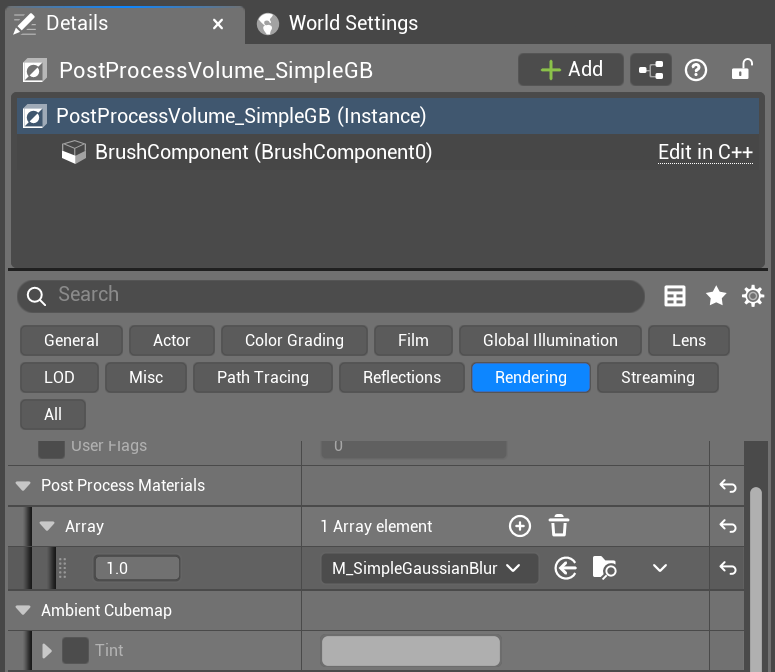Reset Array property to default

[x=728, y=526]
